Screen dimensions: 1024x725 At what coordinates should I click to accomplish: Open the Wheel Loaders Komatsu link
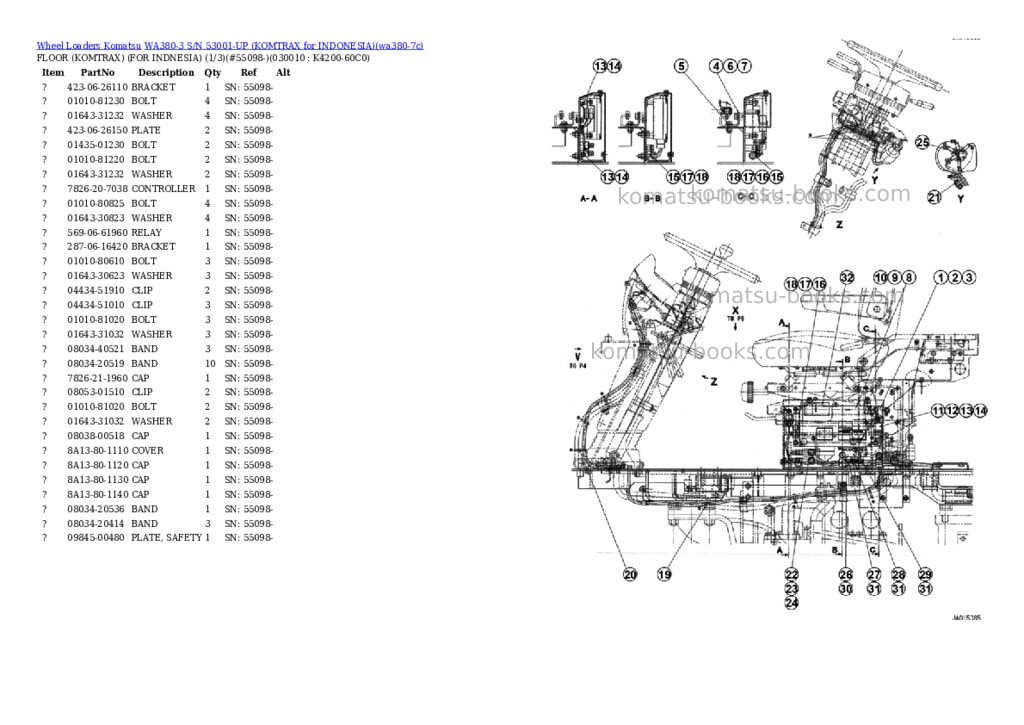pos(88,46)
